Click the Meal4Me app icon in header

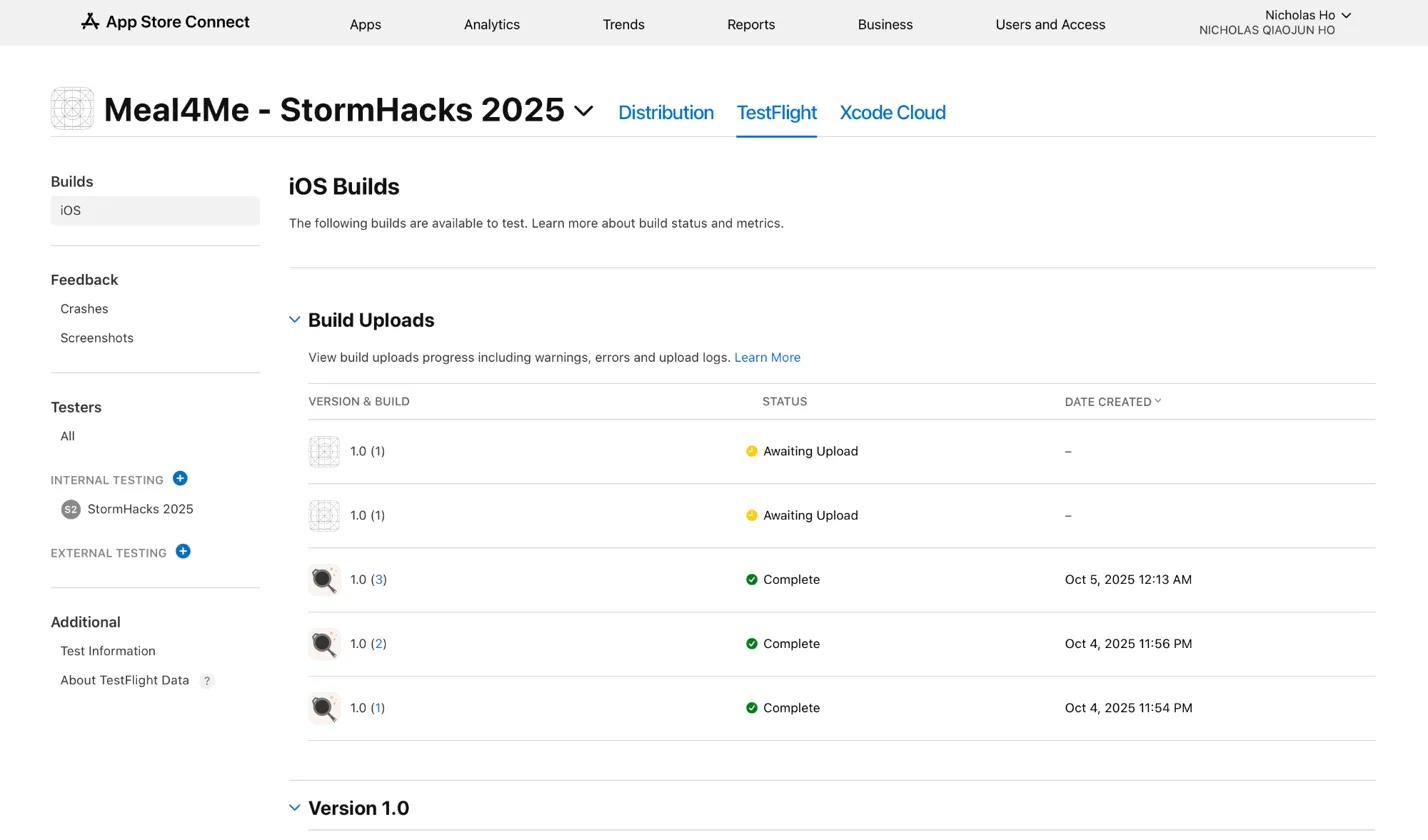(x=72, y=109)
